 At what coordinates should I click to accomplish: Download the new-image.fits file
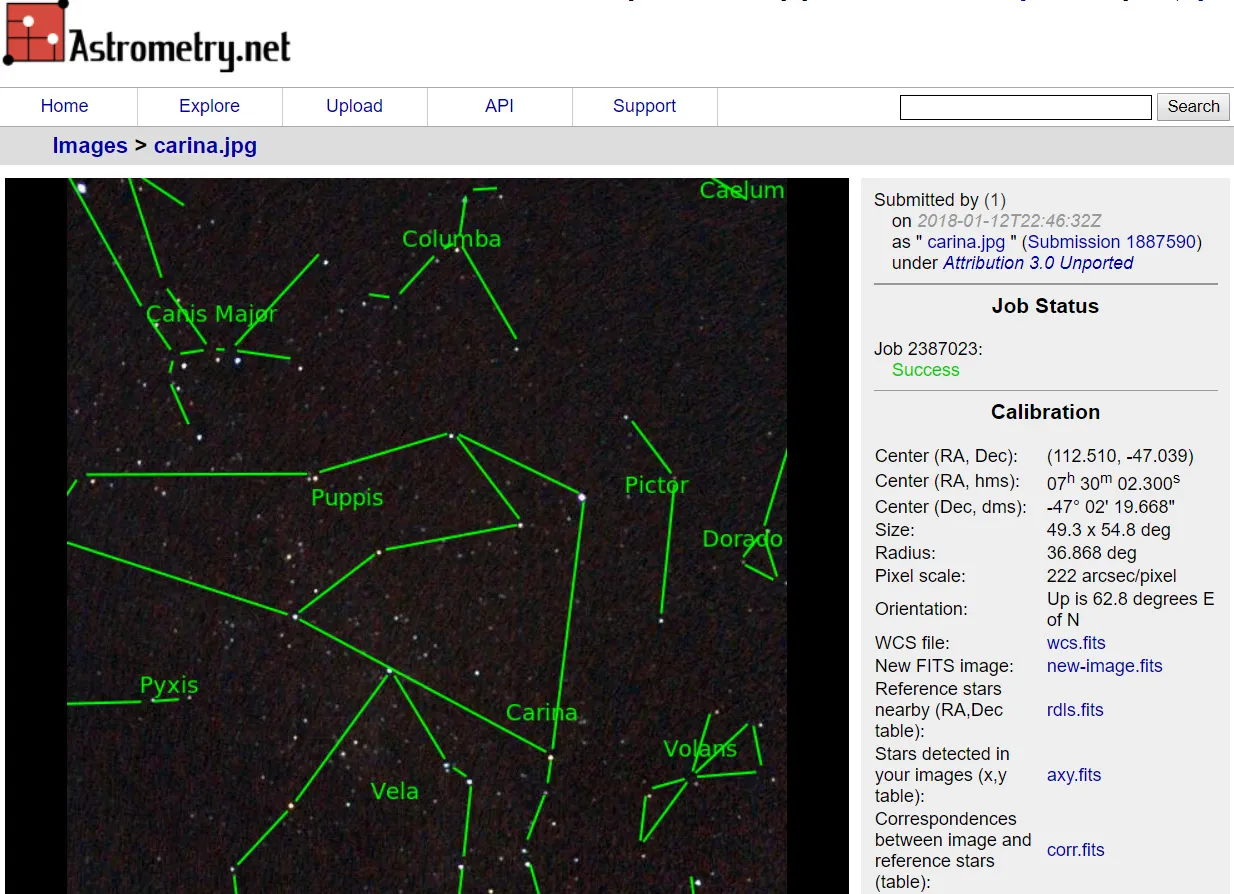click(1105, 666)
